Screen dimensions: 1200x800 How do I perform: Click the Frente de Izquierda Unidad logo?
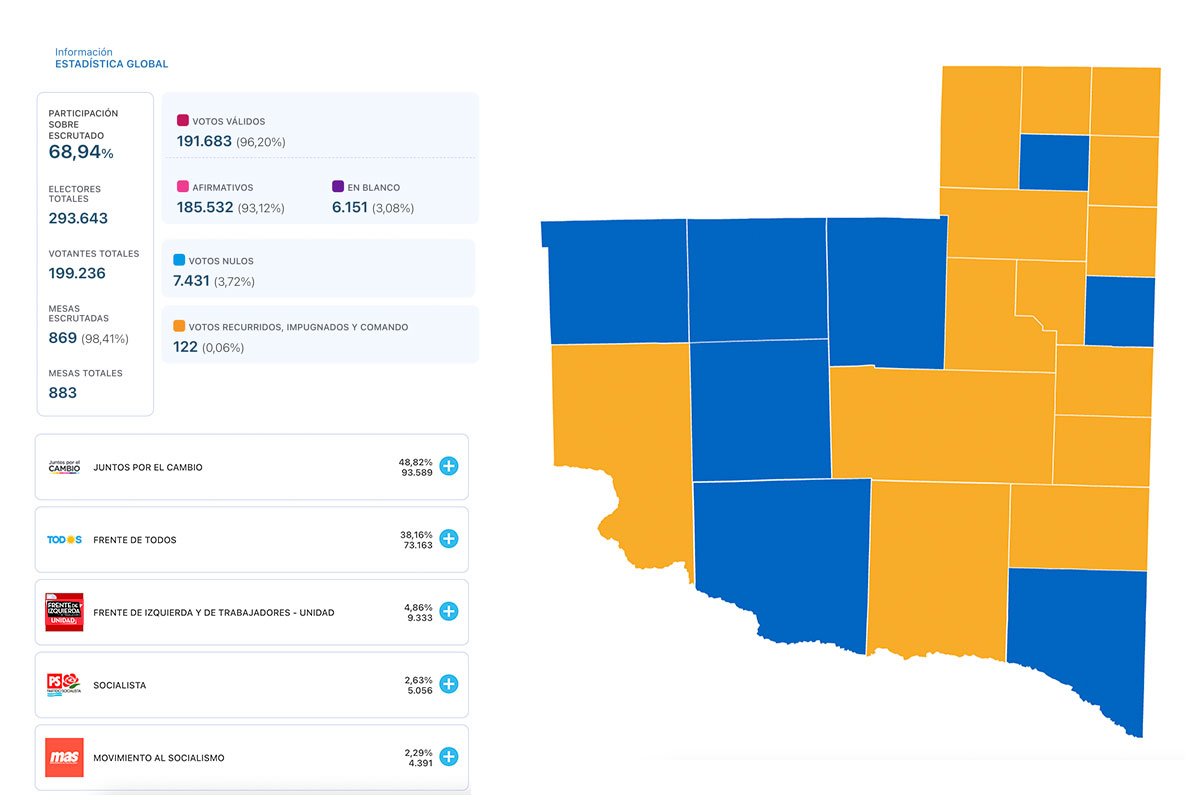point(64,612)
